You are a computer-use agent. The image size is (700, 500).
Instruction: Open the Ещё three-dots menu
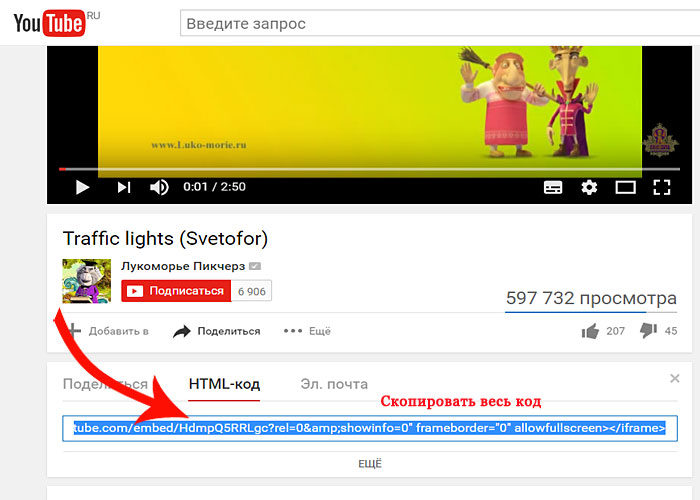click(x=307, y=331)
